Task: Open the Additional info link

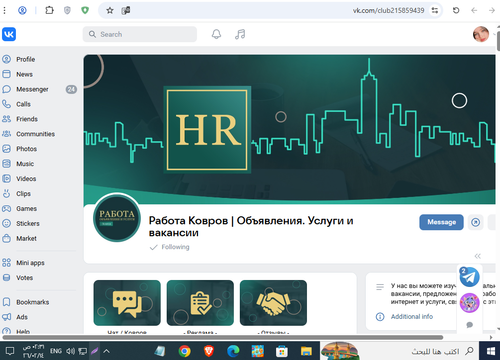Action: tap(412, 316)
